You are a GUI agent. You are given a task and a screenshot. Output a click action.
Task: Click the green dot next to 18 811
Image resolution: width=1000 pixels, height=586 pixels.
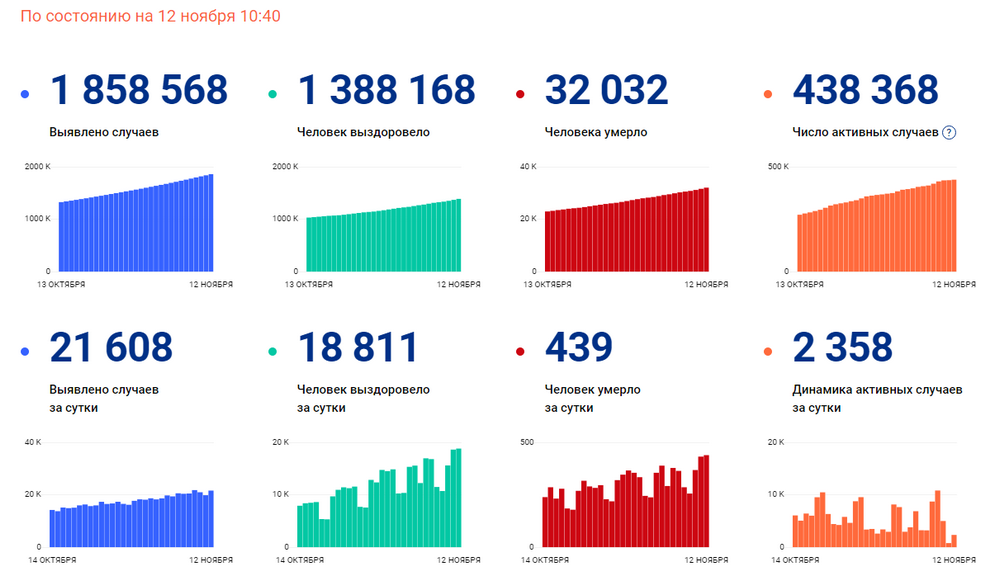273,351
